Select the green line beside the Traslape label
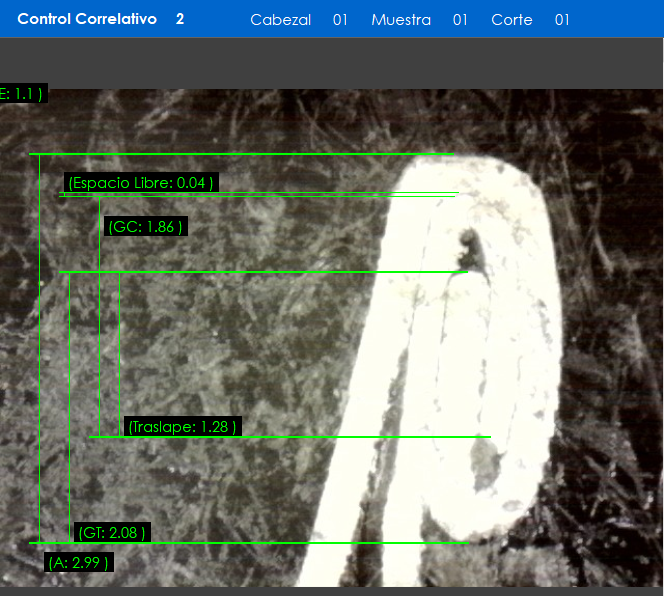The height and width of the screenshot is (596, 664). 360,436
